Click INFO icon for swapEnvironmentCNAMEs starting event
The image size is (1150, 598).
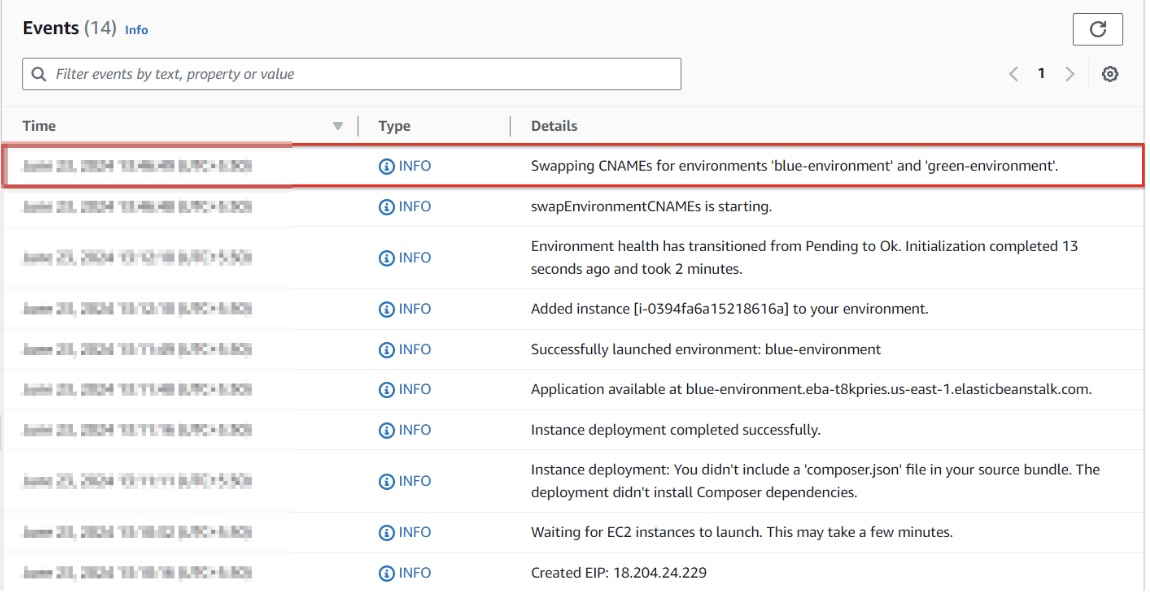click(386, 207)
